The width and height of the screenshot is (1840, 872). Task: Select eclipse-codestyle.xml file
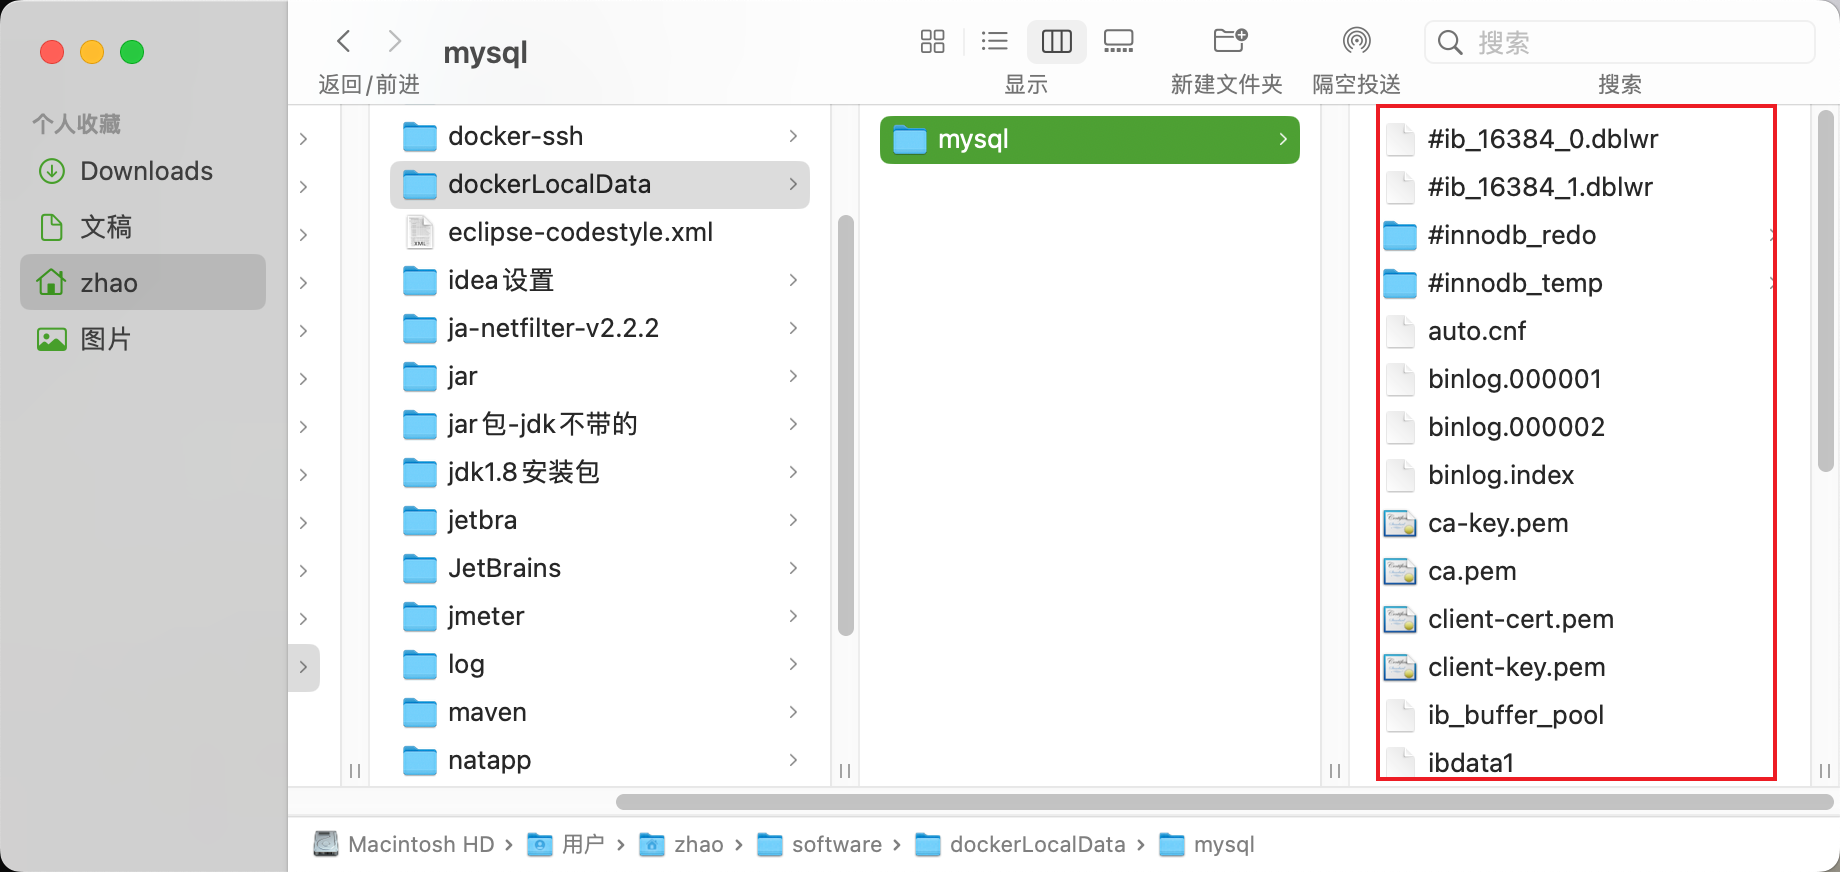(x=600, y=232)
